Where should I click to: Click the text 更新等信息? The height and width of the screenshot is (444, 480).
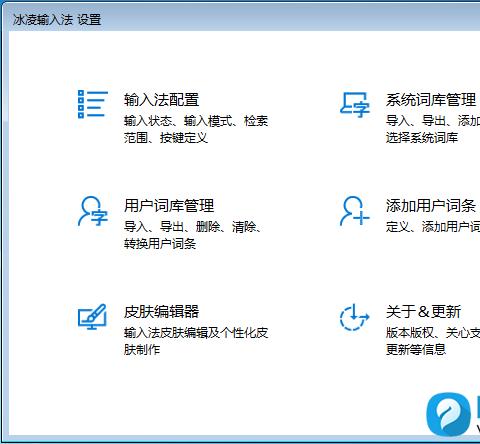(416, 349)
